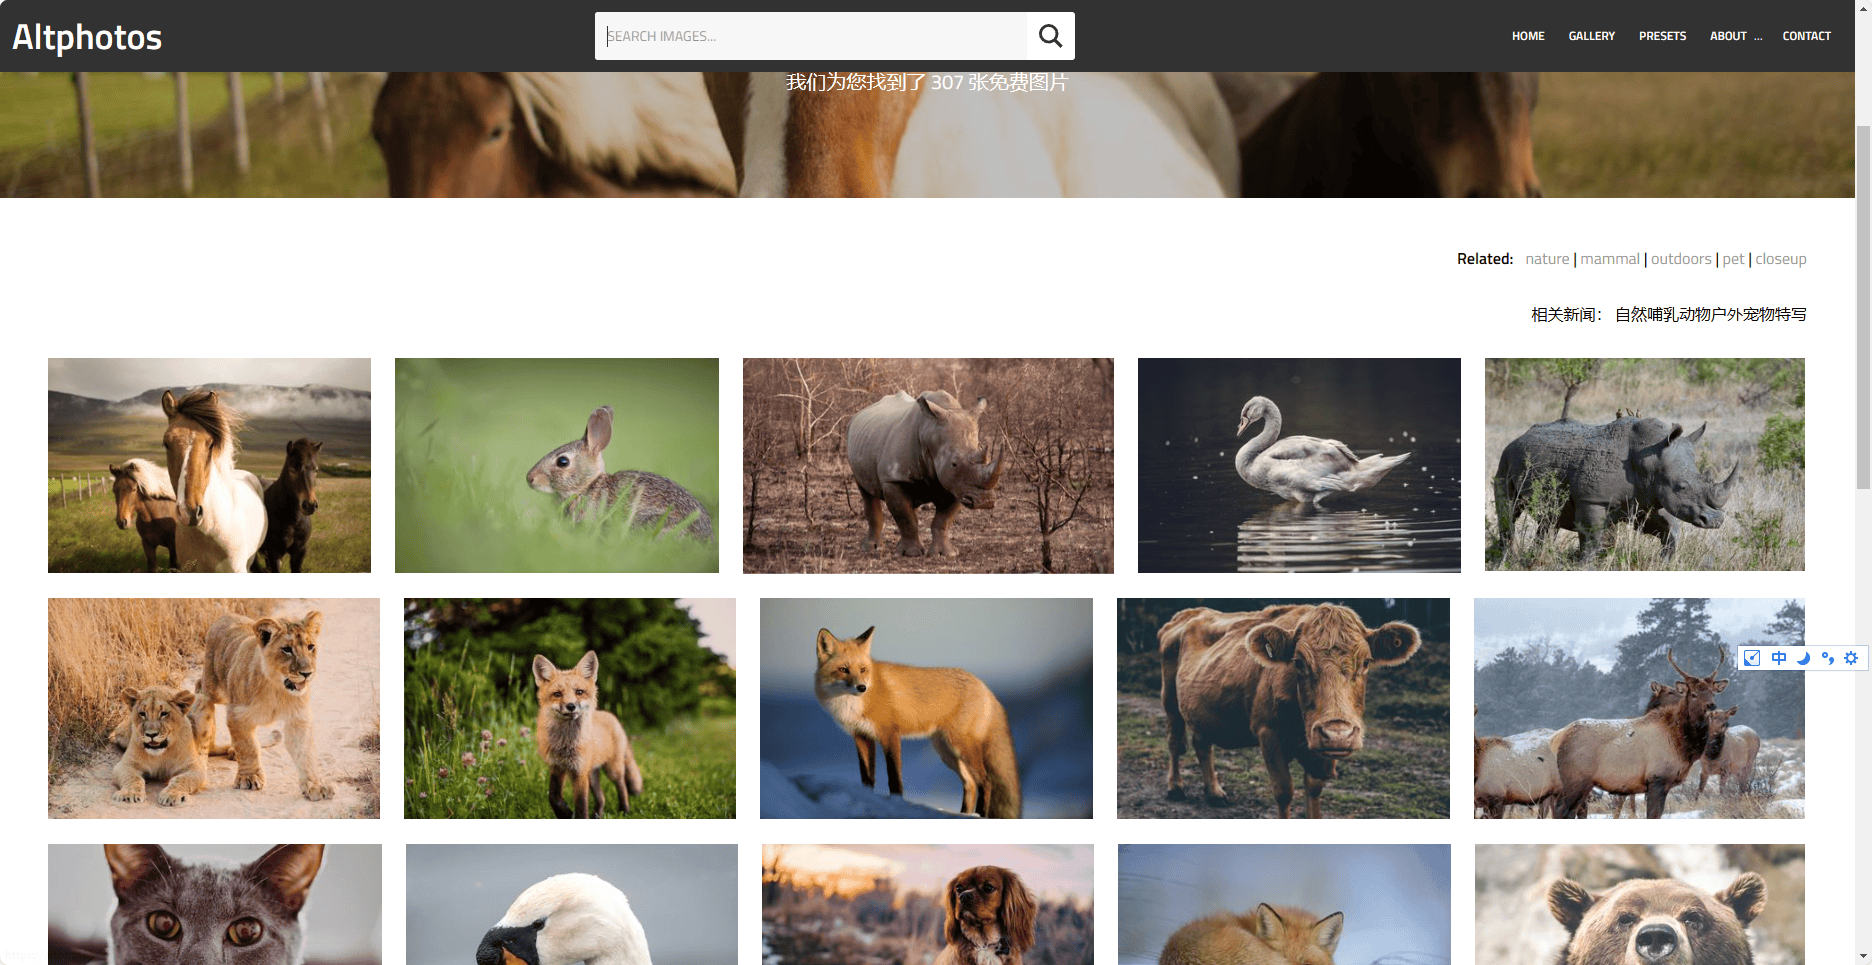Navigate to the HOME page
The height and width of the screenshot is (965, 1872).
(x=1527, y=36)
